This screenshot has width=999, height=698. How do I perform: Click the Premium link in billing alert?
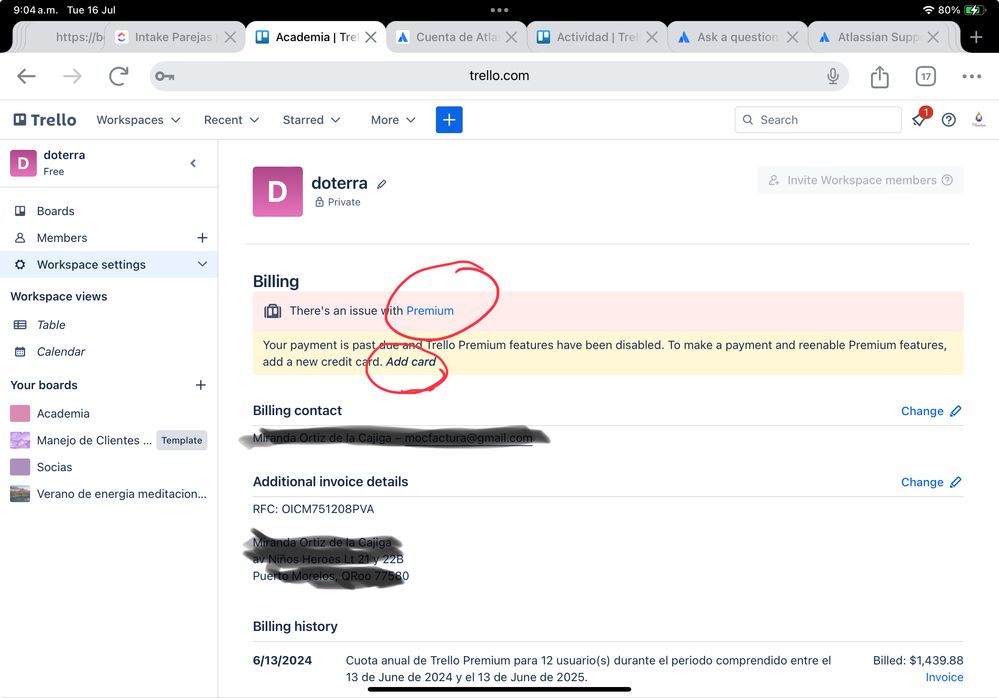[x=430, y=311]
